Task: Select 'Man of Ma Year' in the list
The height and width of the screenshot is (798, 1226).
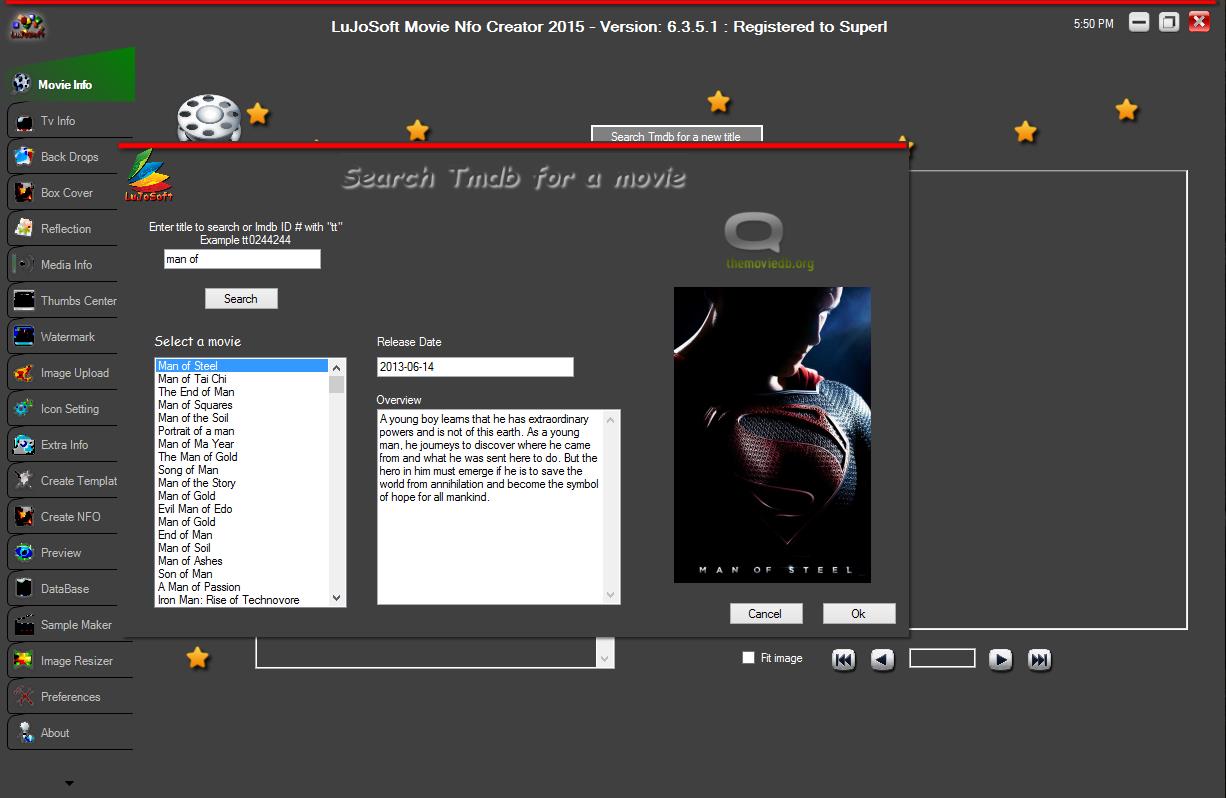Action: [x=241, y=444]
